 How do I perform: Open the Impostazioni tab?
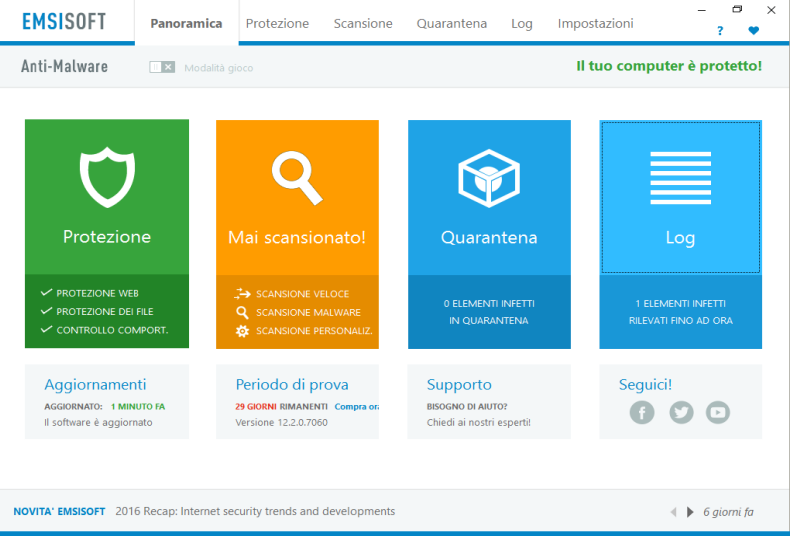pos(596,24)
